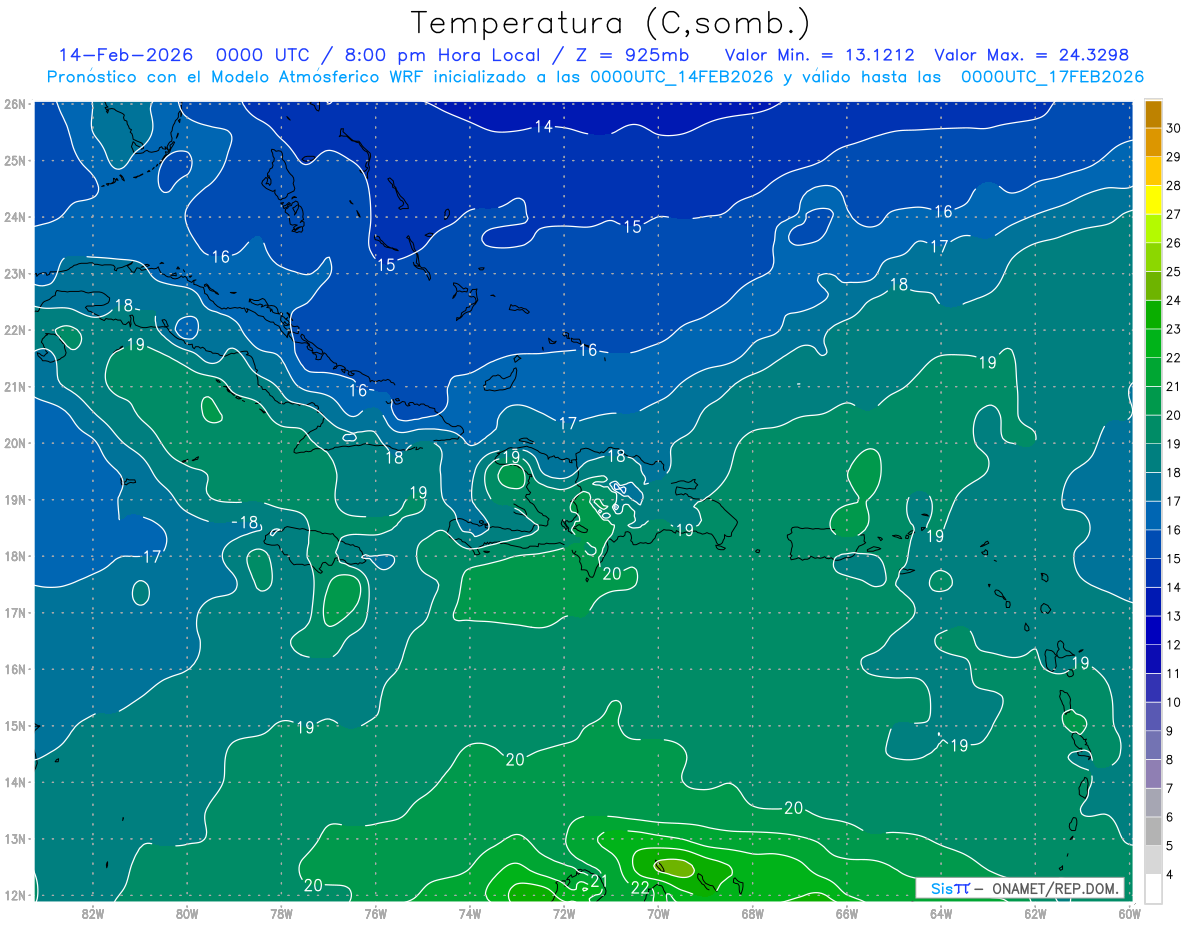Click the '0000UTC_17FEB2026' validity timestamp
1200x927 pixels.
coord(1052,77)
